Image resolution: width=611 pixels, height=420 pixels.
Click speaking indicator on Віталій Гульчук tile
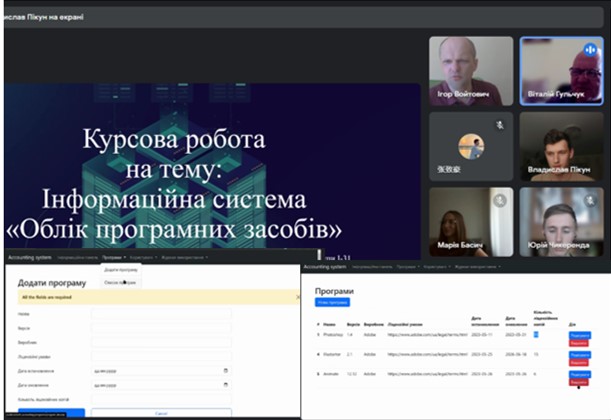(x=590, y=49)
